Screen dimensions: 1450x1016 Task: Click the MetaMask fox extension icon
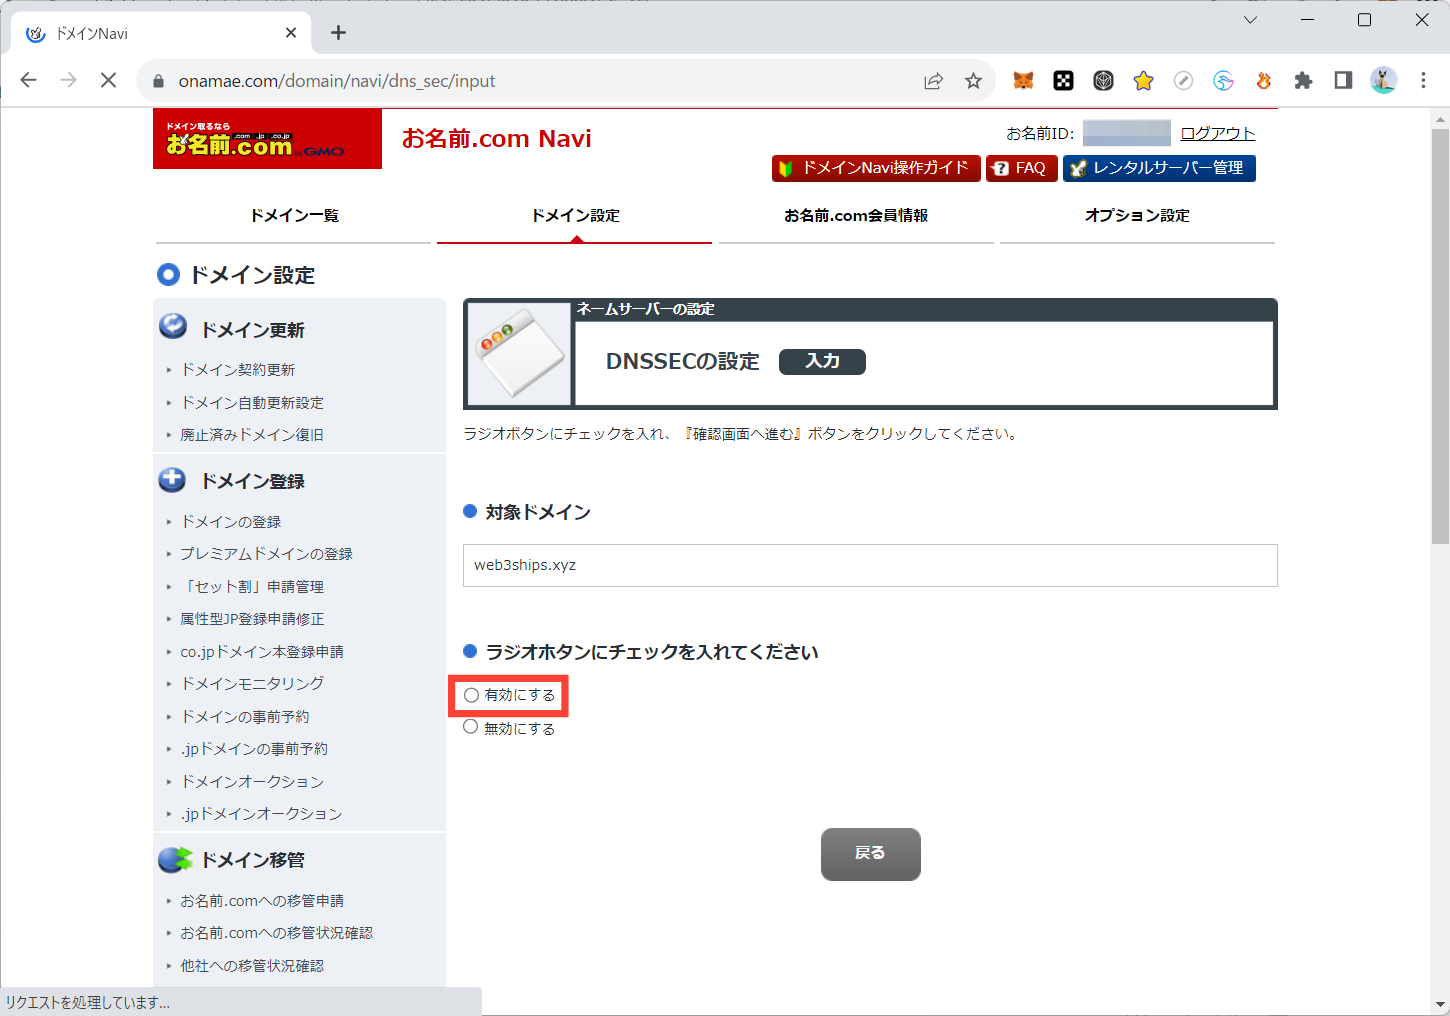(1023, 81)
